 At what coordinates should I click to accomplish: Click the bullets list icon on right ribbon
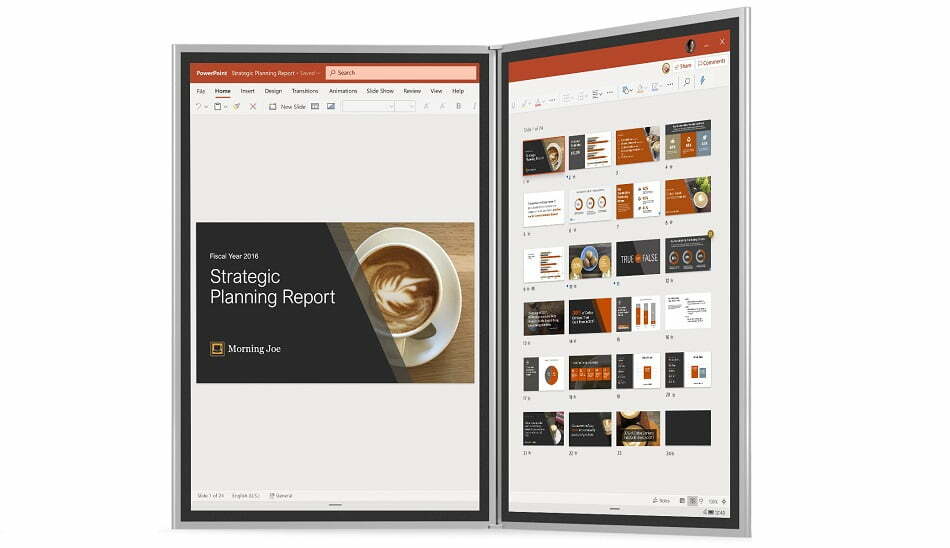tap(566, 98)
